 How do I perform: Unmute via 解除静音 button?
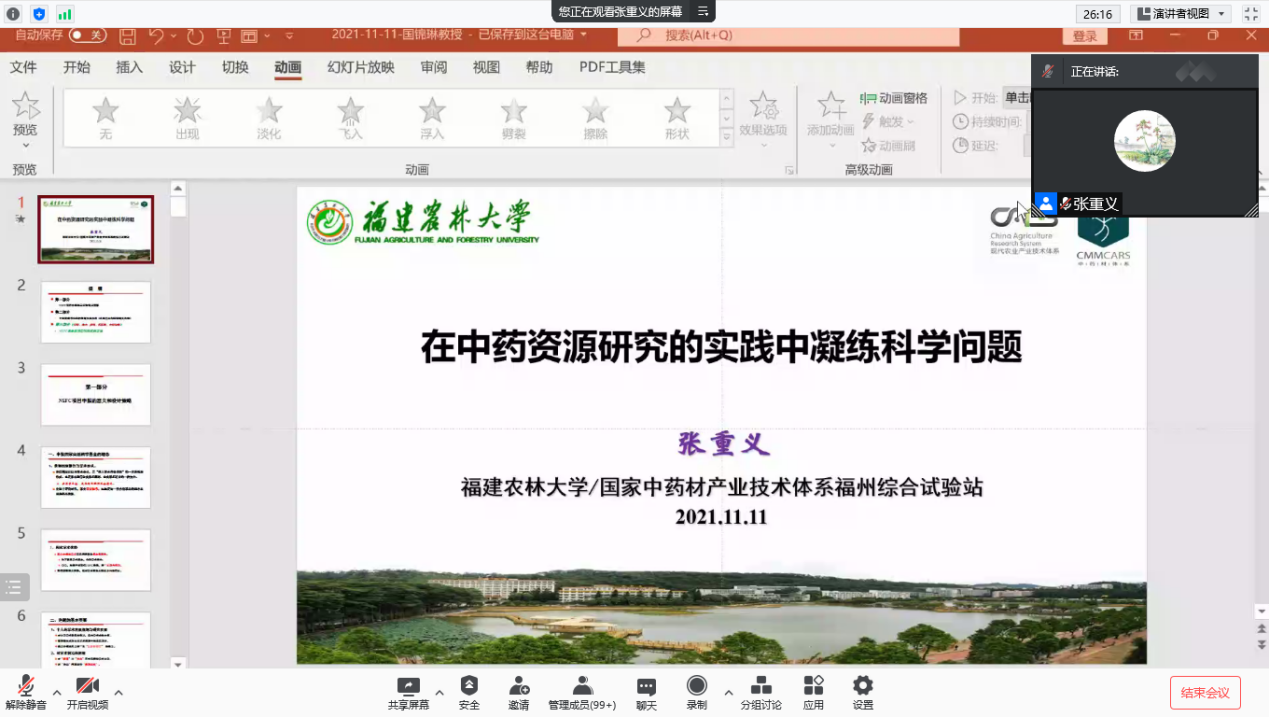point(27,690)
